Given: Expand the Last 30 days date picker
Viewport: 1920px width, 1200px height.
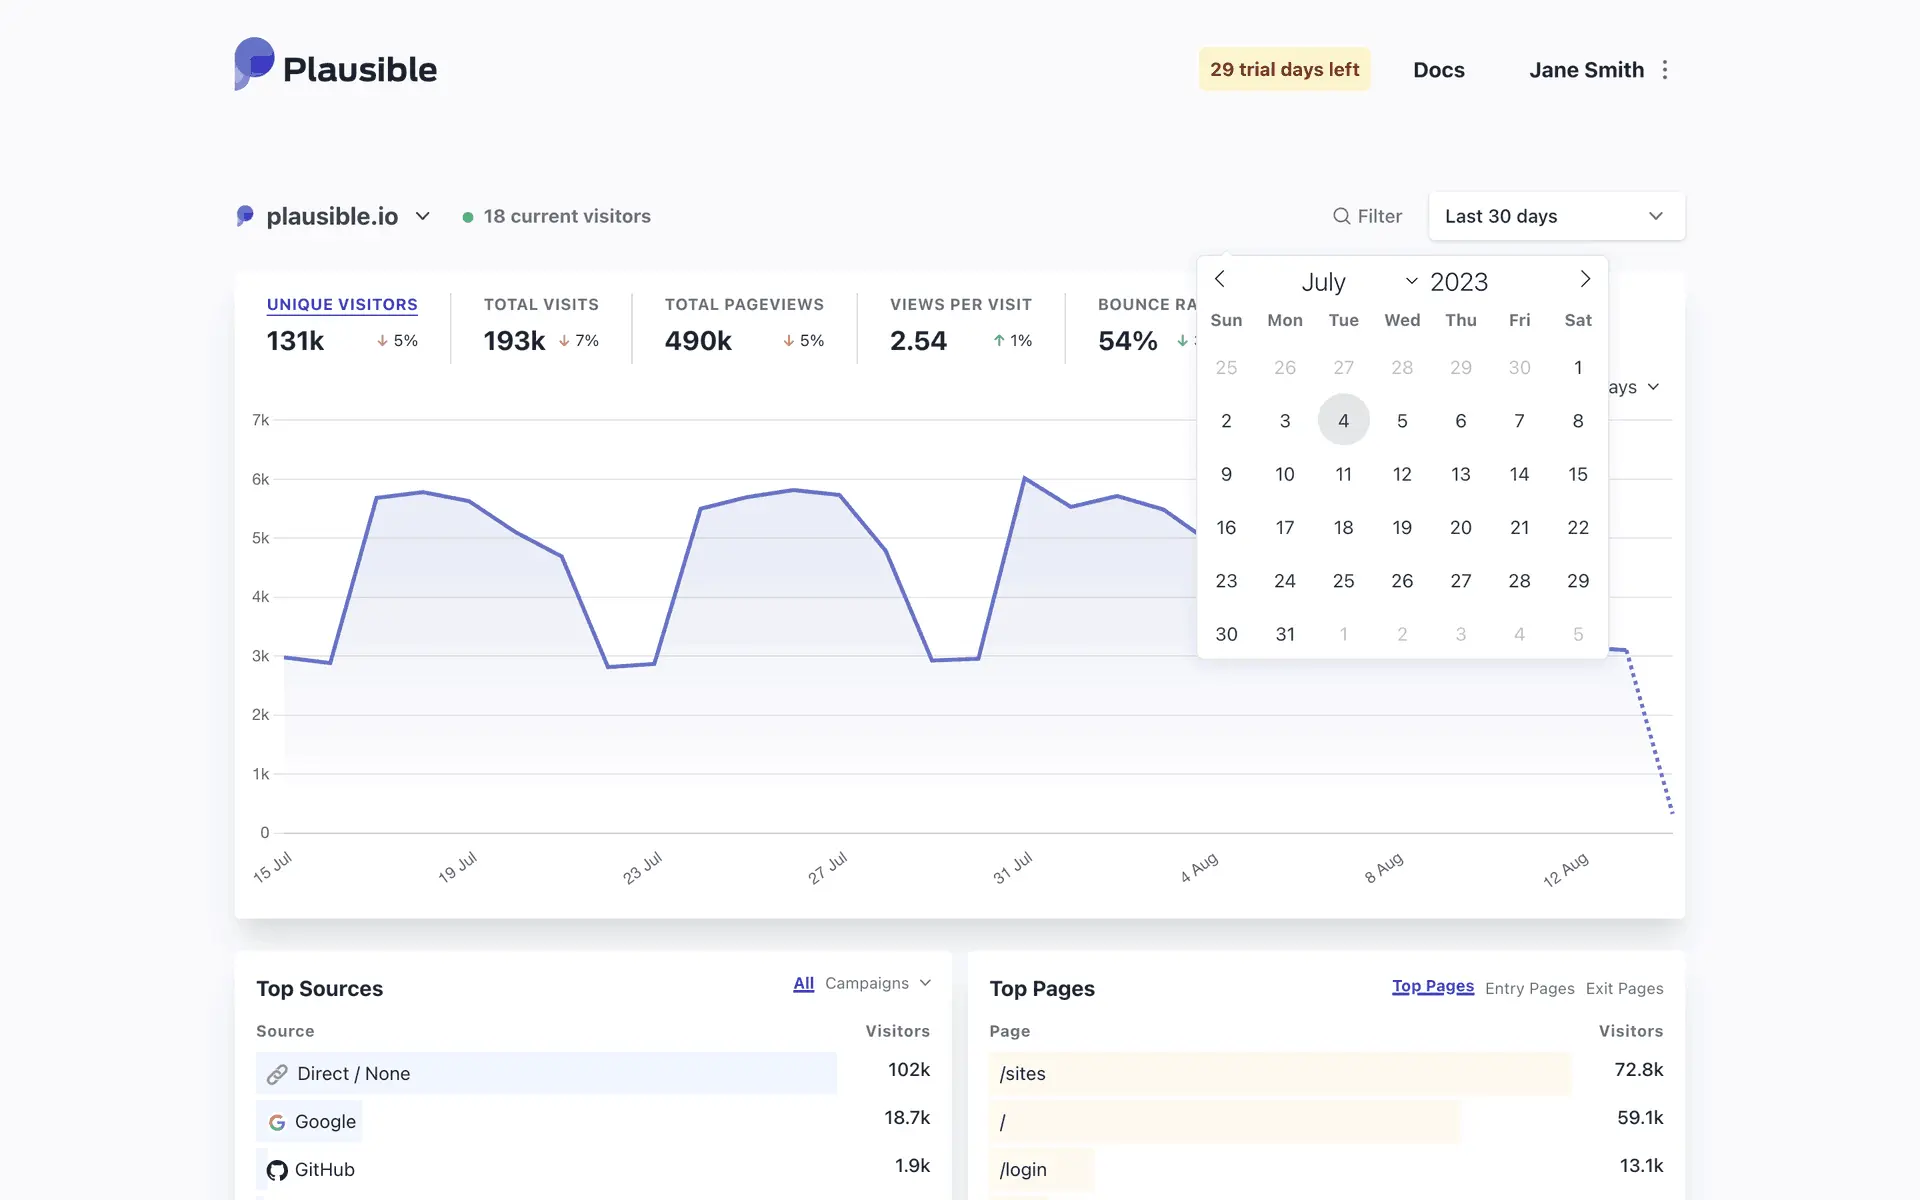Looking at the screenshot, I should pos(1556,216).
